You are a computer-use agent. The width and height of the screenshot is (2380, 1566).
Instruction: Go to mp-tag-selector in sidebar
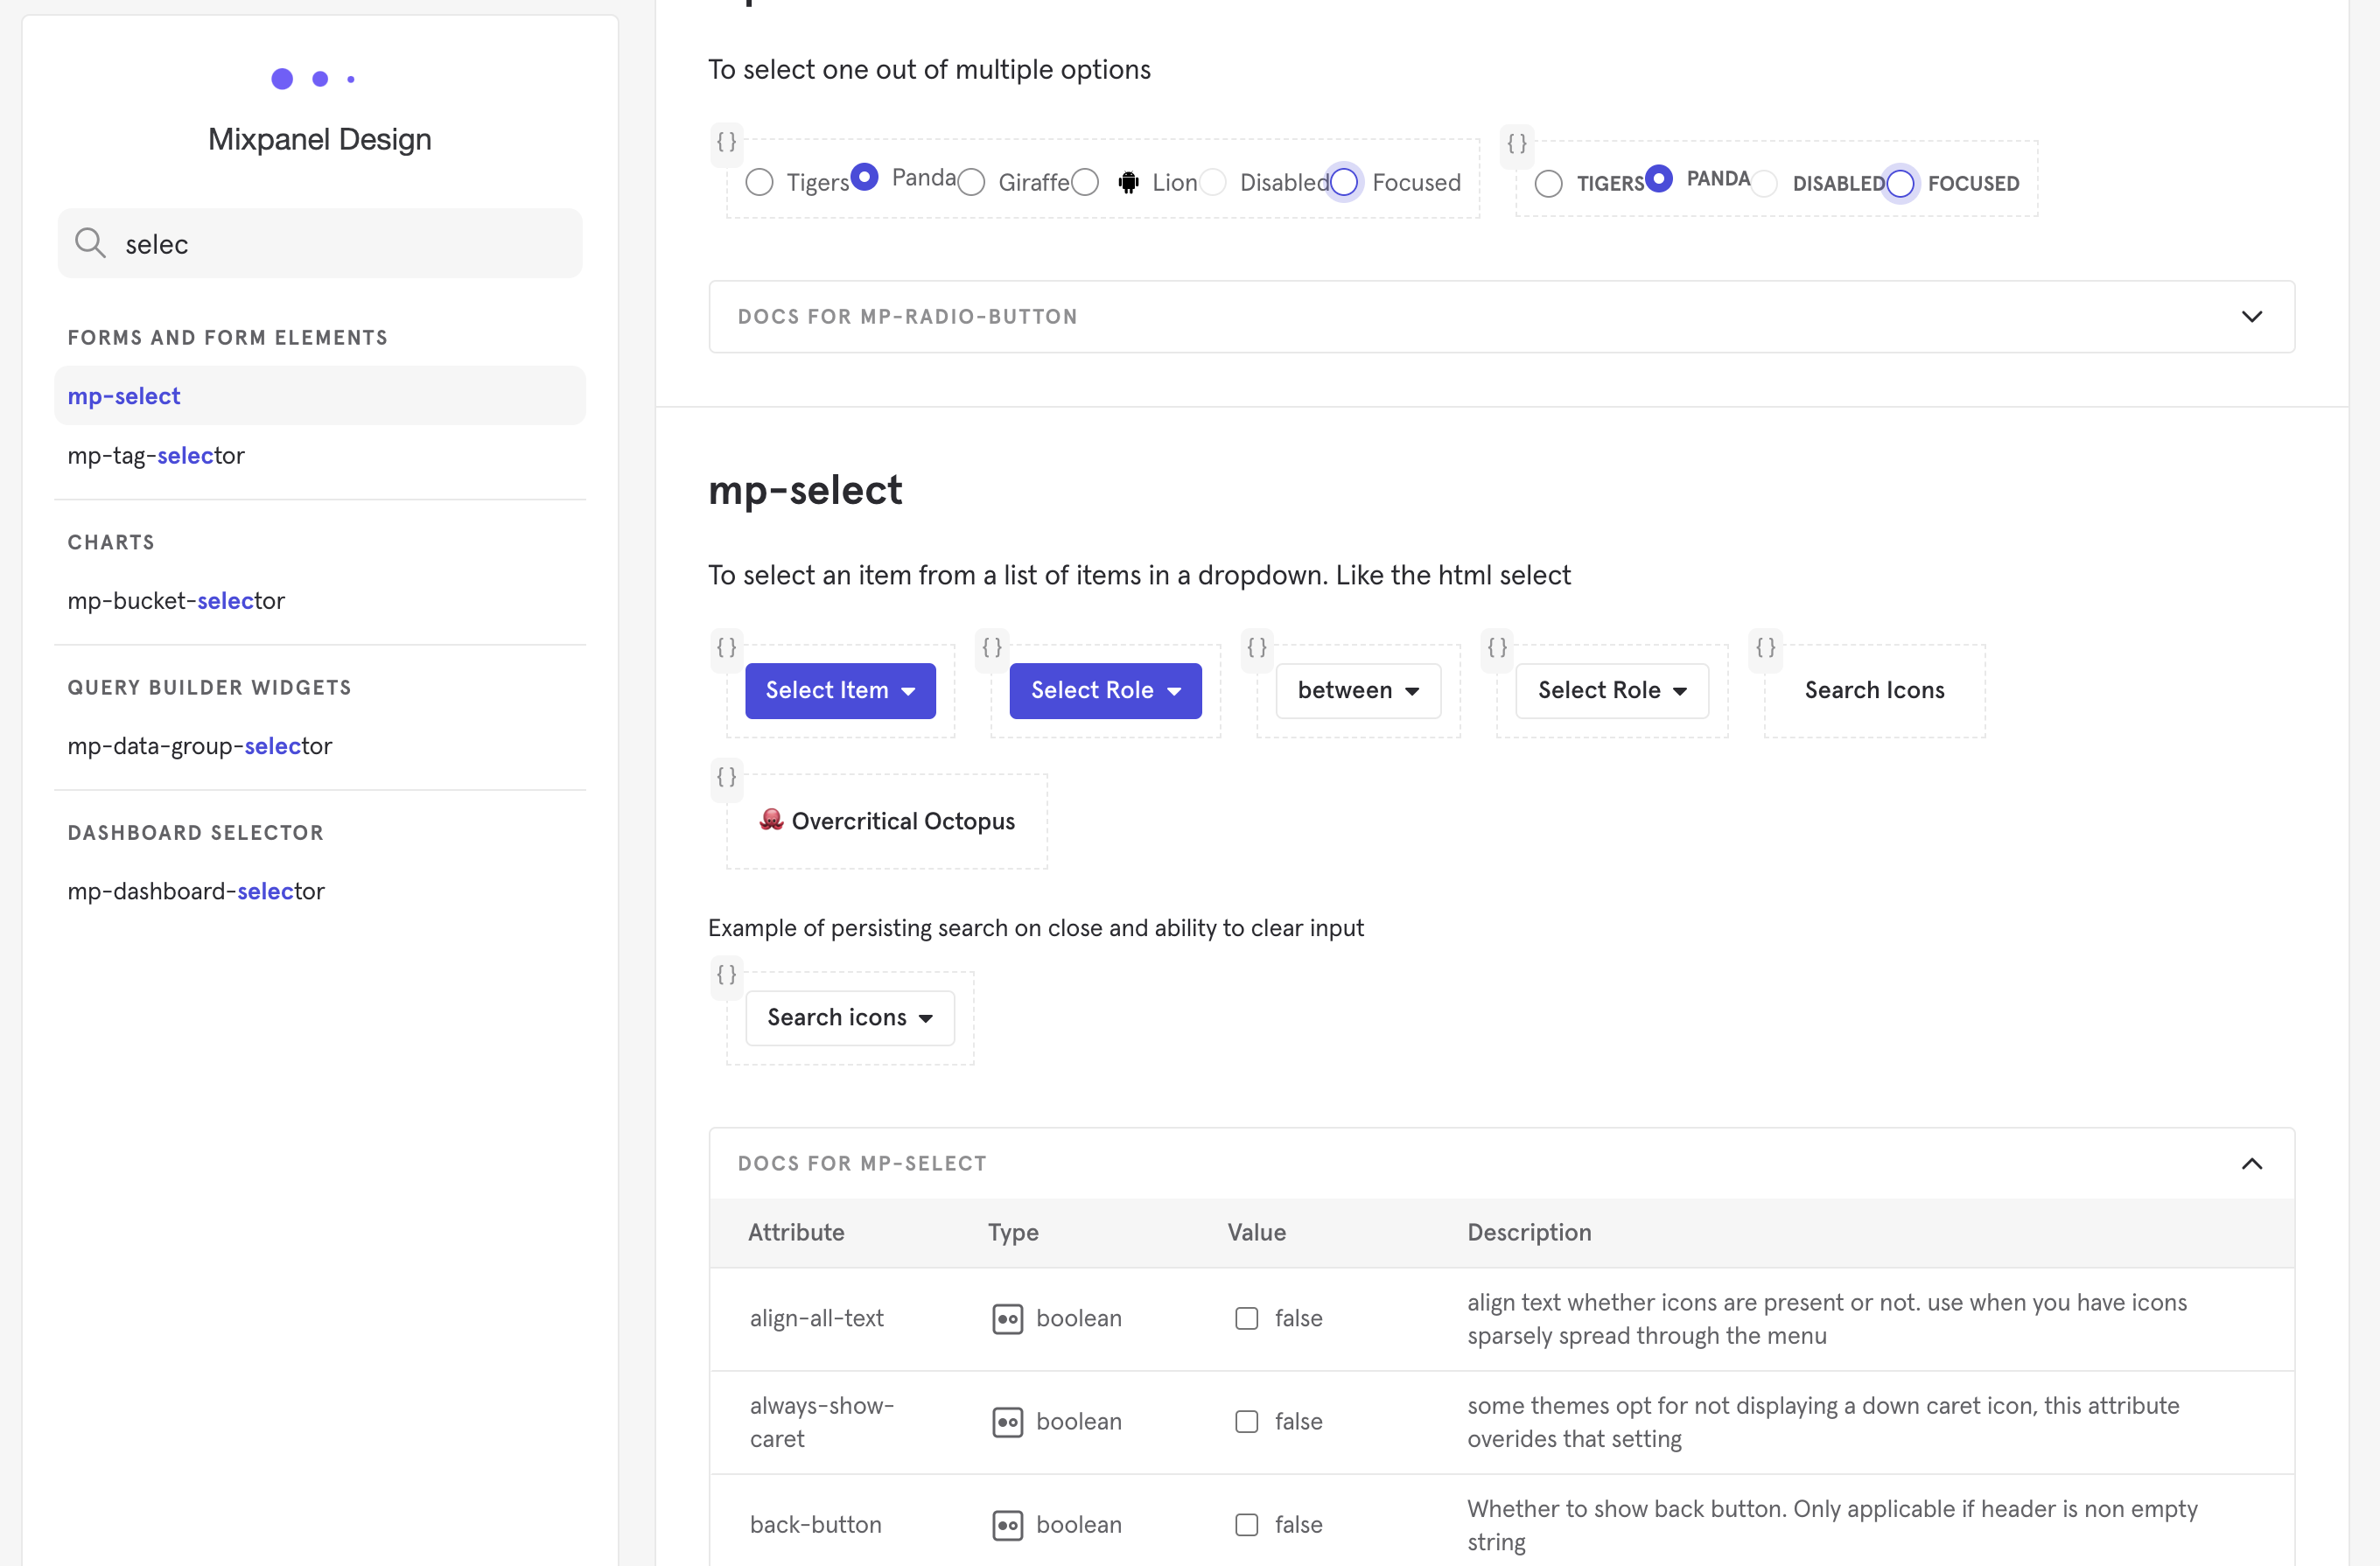156,456
